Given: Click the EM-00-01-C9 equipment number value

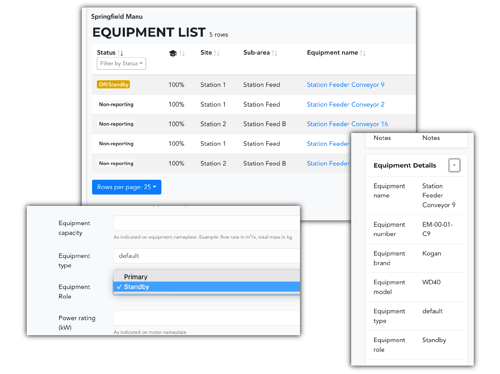Looking at the screenshot, I should point(437,229).
